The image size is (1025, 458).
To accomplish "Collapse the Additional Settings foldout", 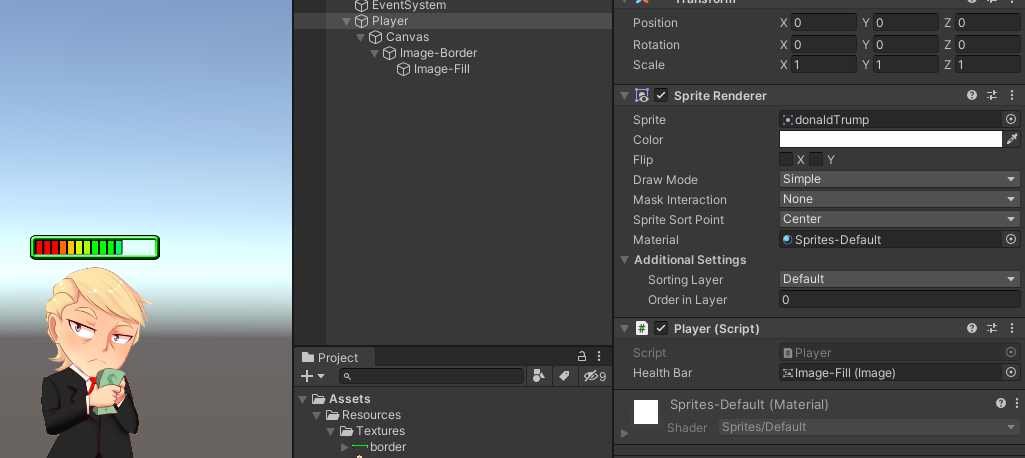I will [x=624, y=259].
